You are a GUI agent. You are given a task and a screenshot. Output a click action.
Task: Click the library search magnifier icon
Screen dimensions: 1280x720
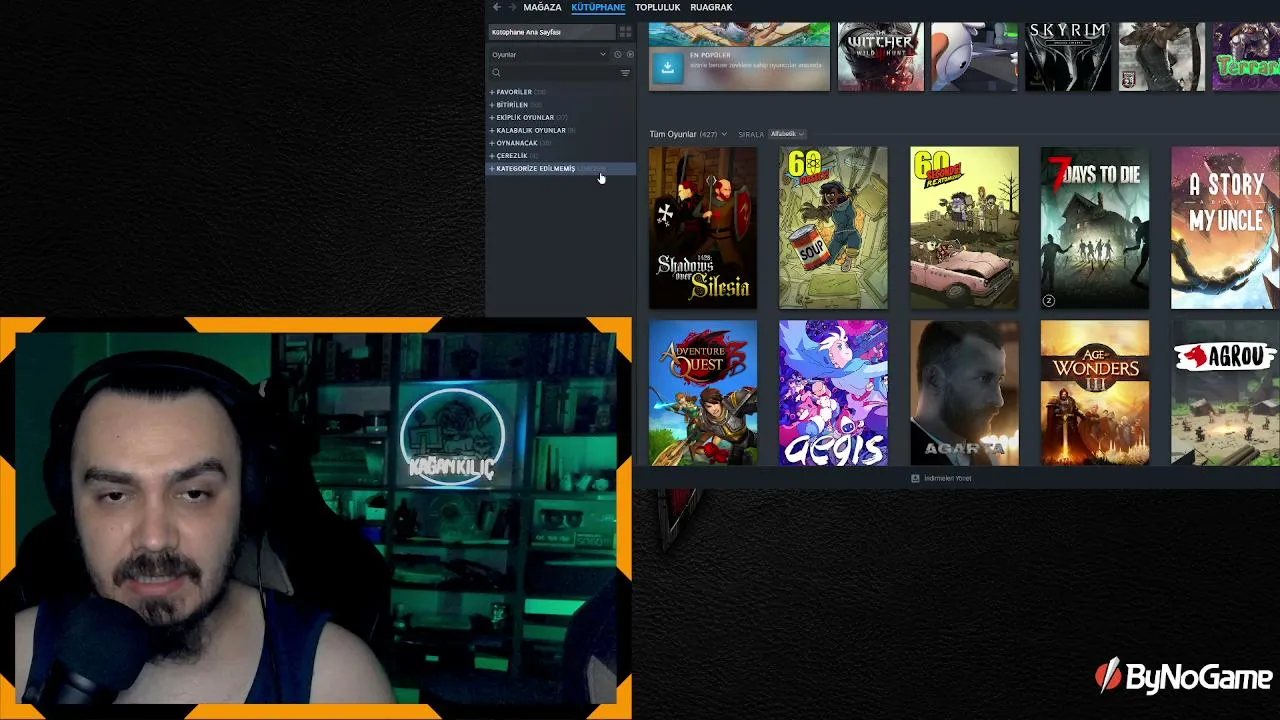pyautogui.click(x=496, y=73)
